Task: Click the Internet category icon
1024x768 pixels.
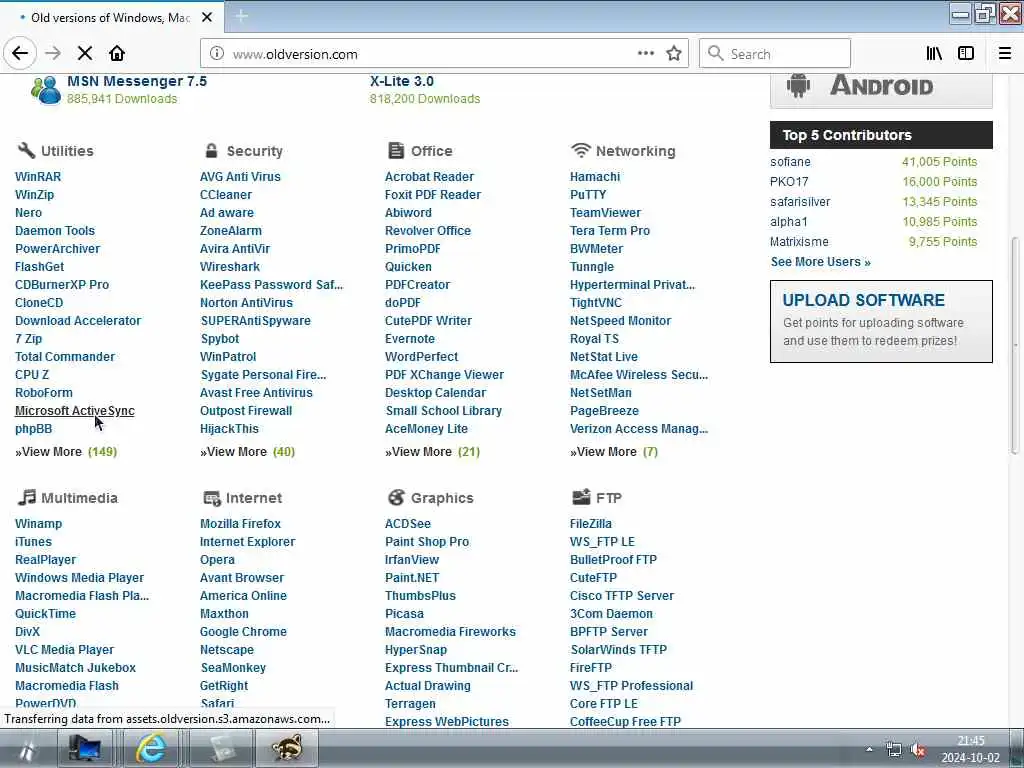Action: pyautogui.click(x=212, y=498)
